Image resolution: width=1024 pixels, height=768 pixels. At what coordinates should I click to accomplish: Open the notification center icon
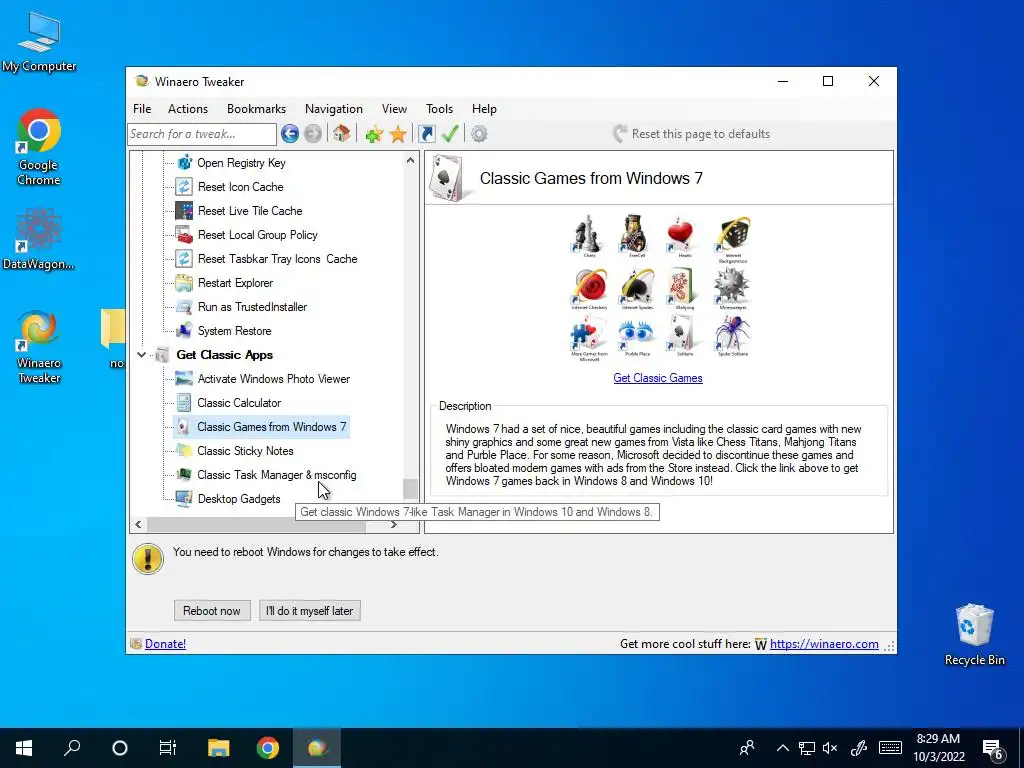pyautogui.click(x=993, y=748)
